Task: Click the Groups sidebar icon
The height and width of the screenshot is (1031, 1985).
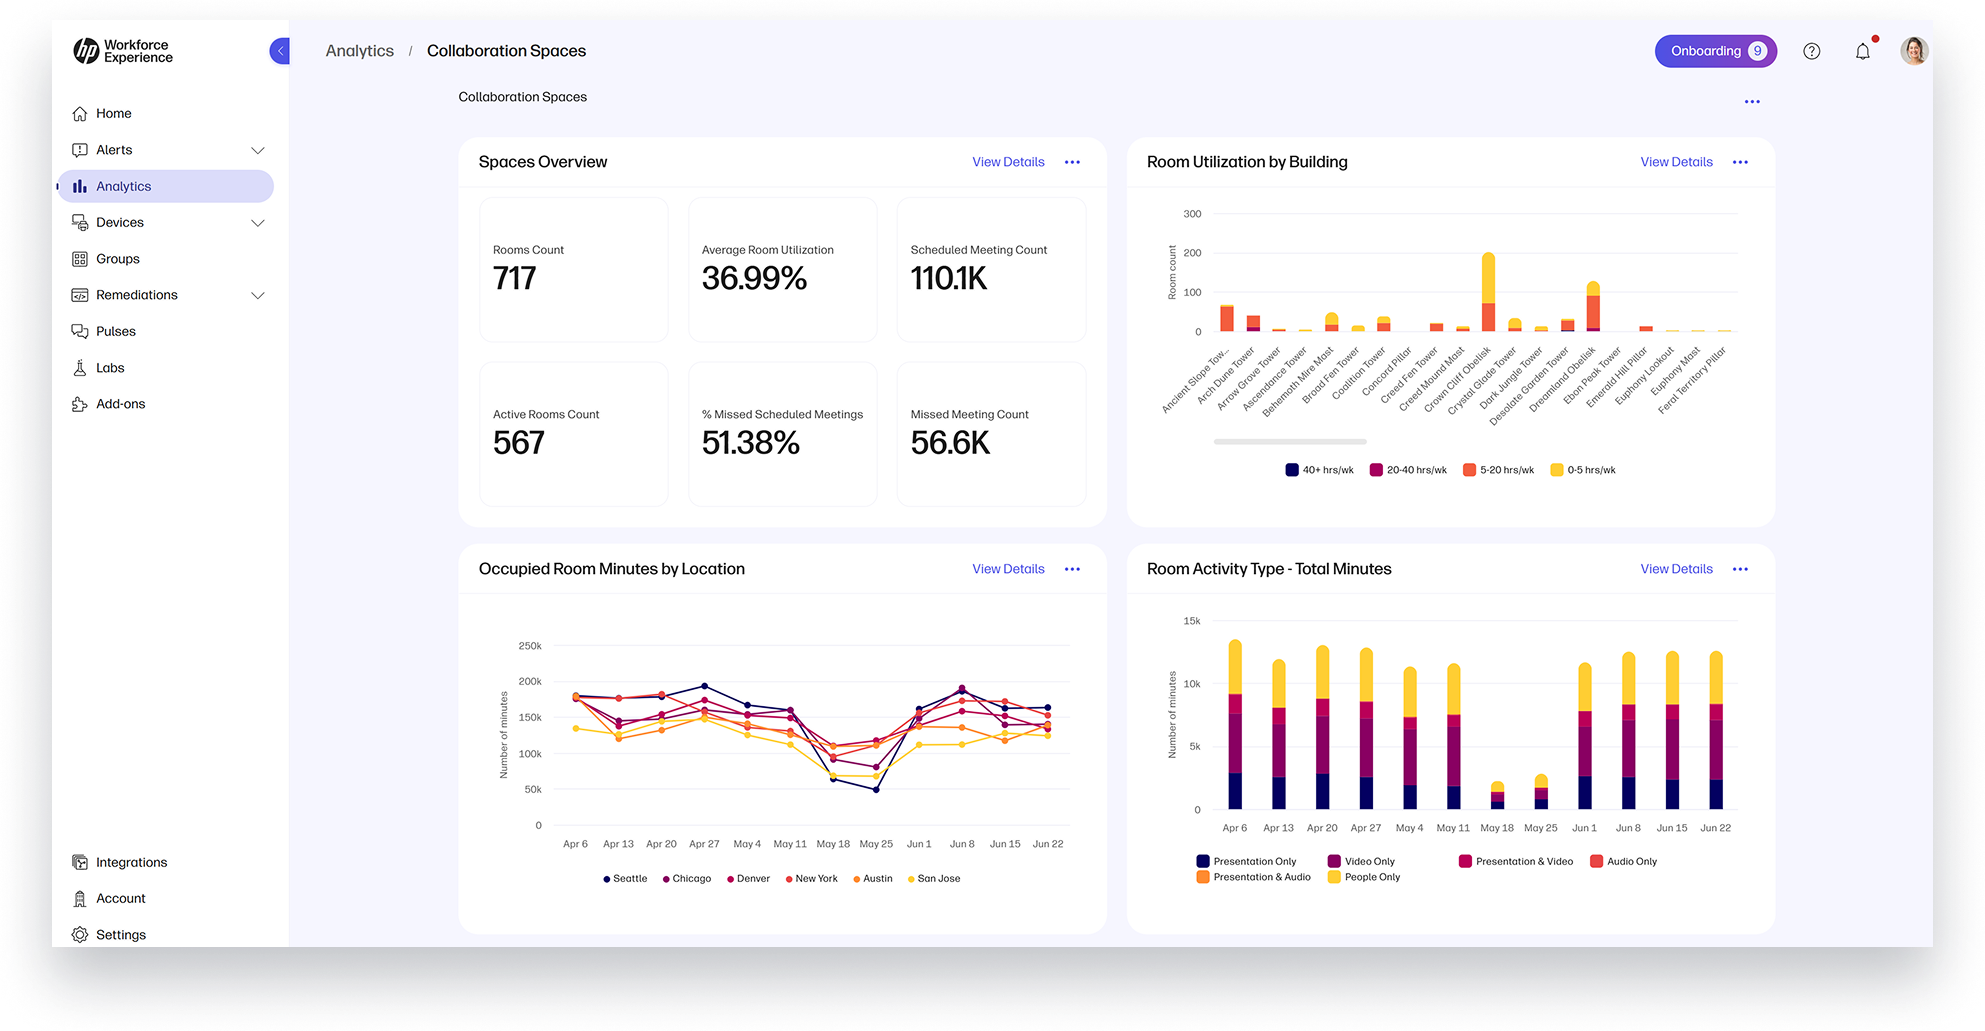Action: 80,258
